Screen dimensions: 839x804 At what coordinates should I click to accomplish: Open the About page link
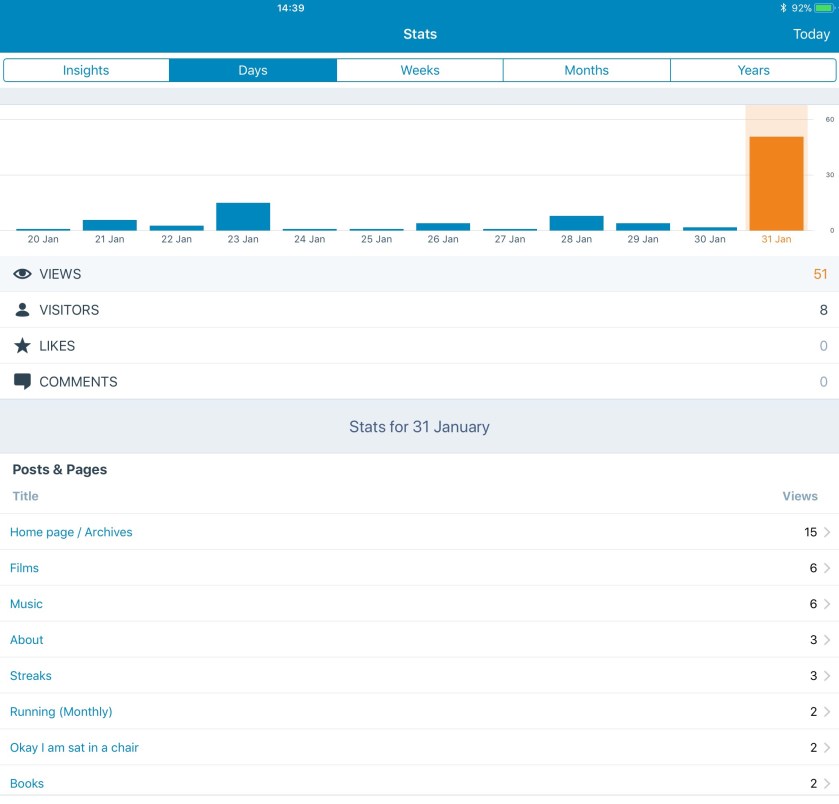(x=27, y=640)
